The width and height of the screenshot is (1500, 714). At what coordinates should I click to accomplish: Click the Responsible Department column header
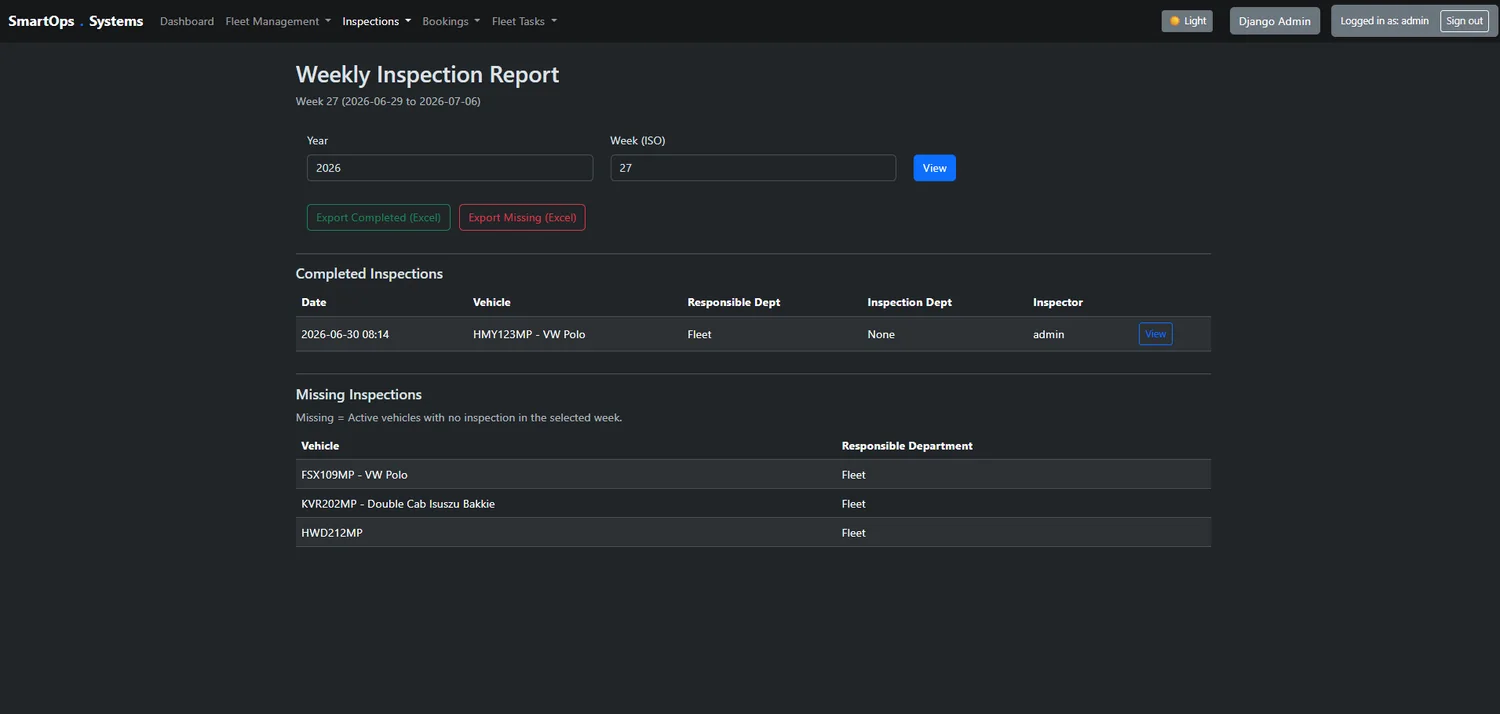pos(907,446)
